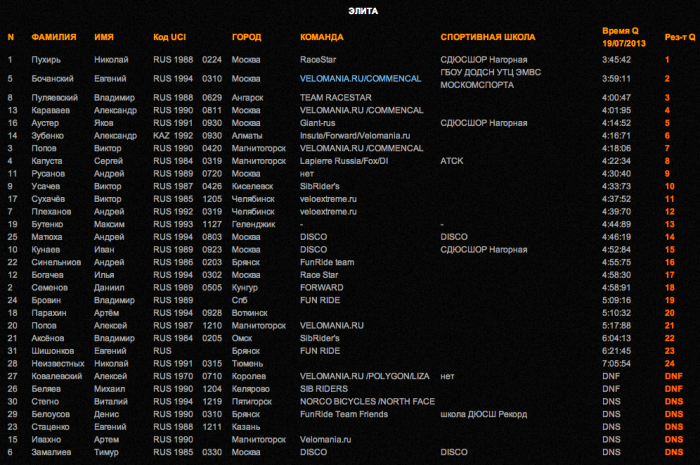Click the Insute/Forward/Velomania.ru team cell
The image size is (700, 465).
point(355,136)
